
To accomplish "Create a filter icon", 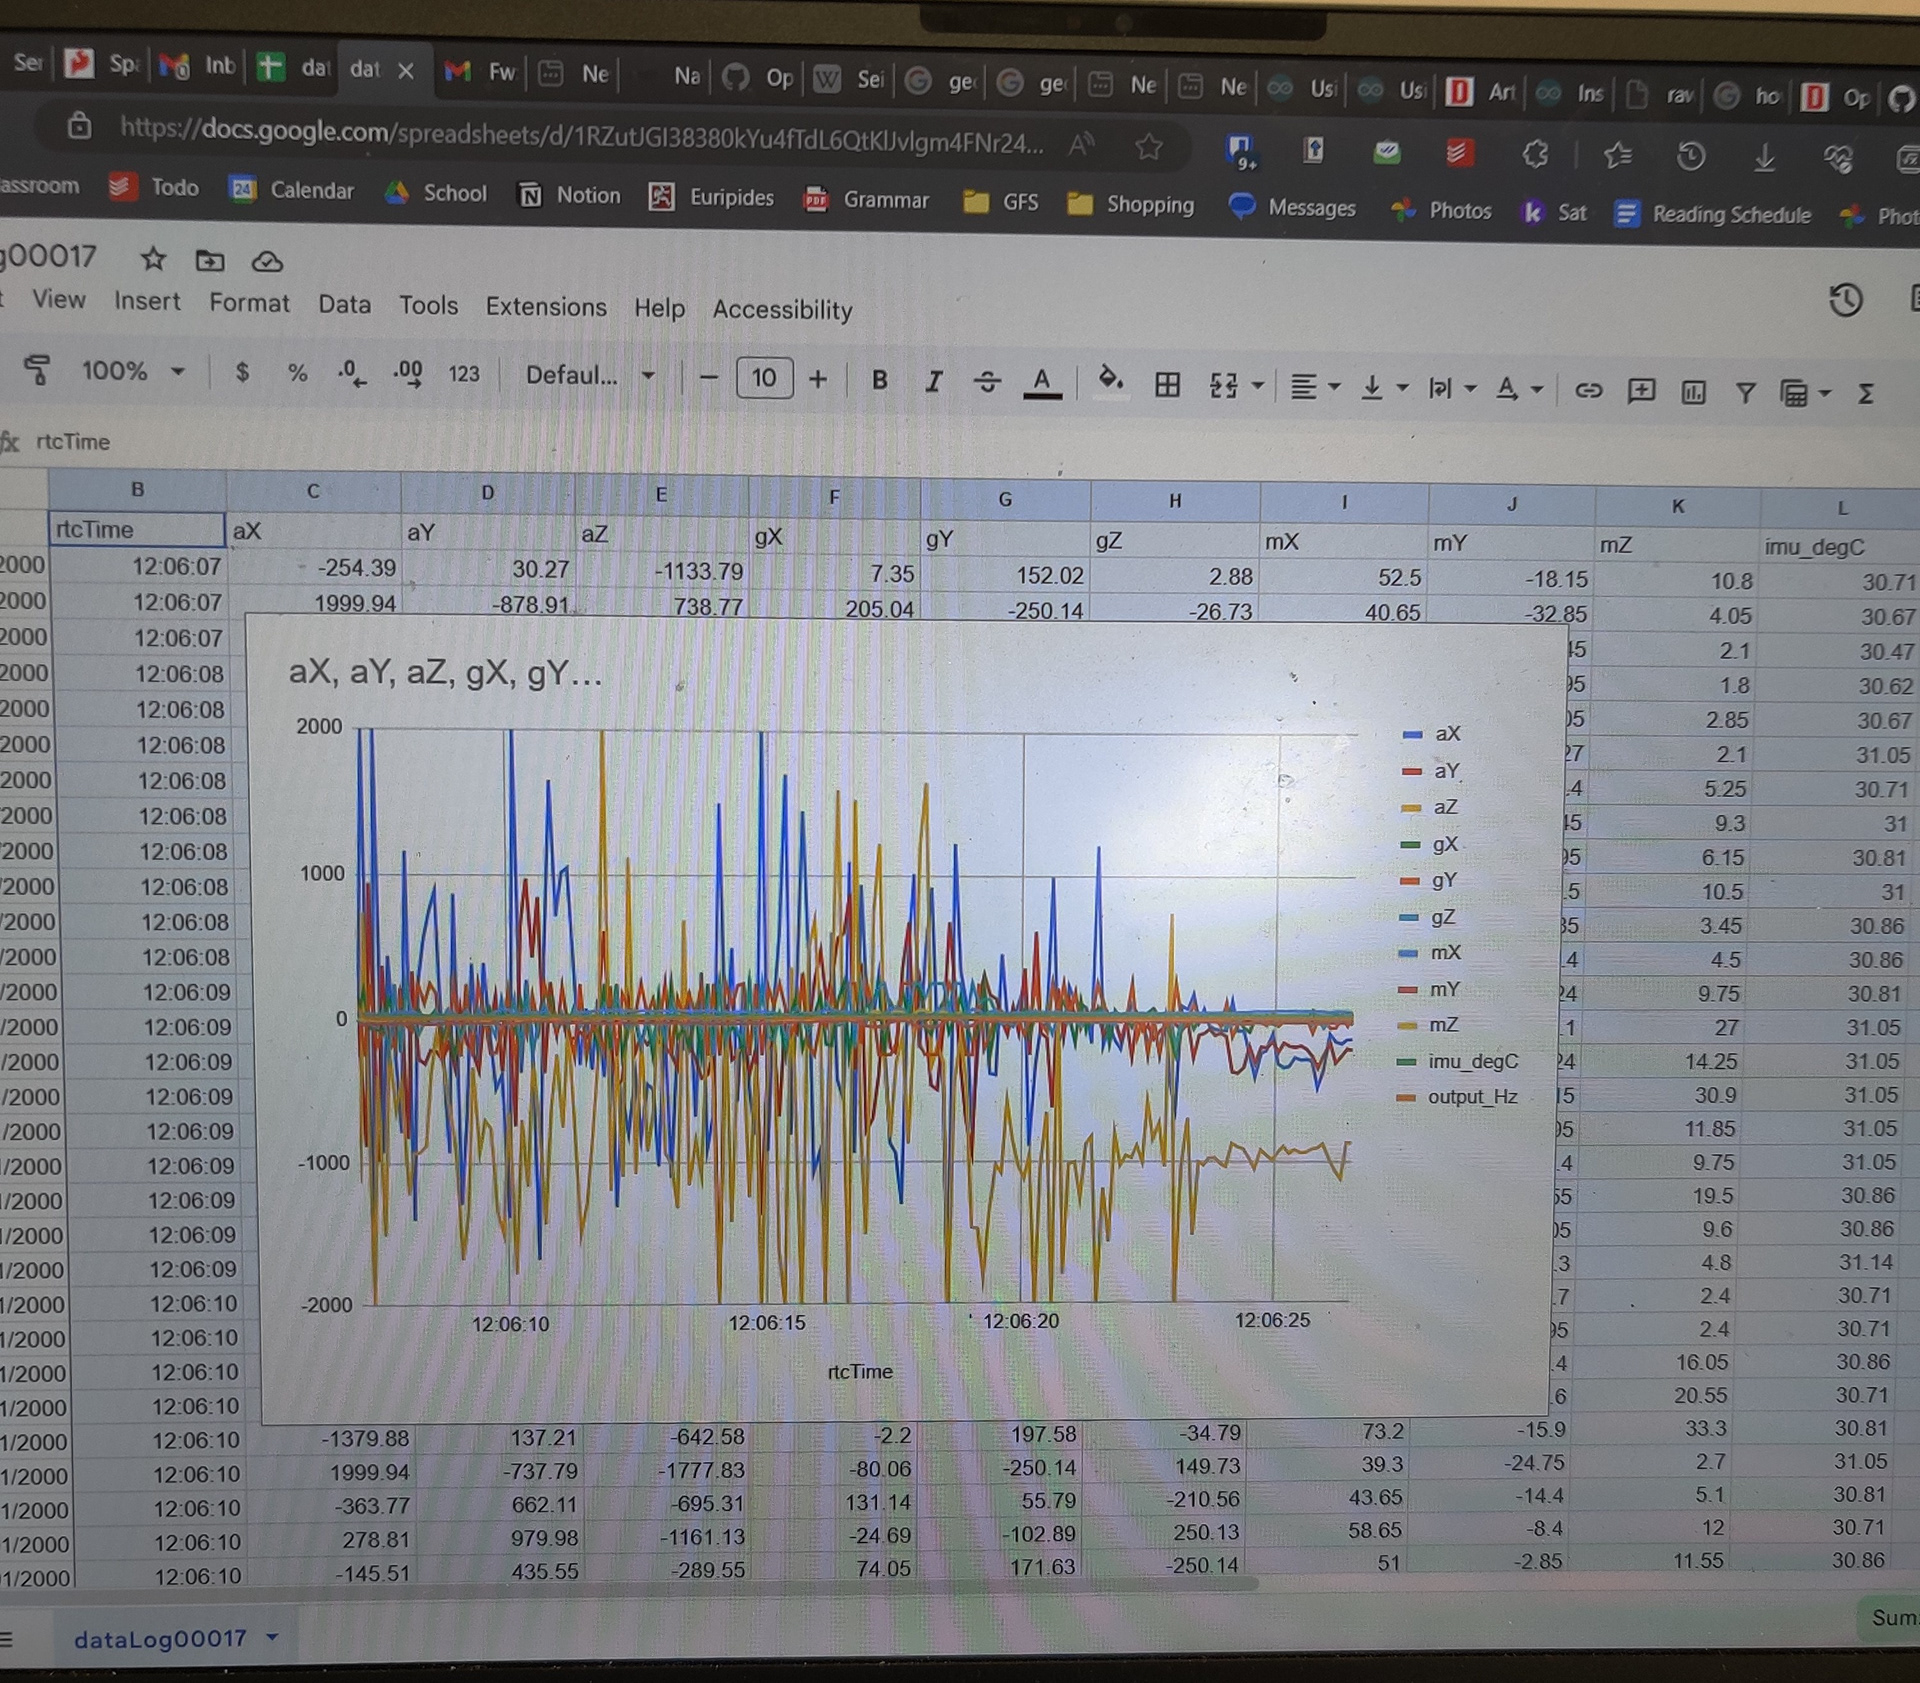I will pyautogui.click(x=1745, y=393).
